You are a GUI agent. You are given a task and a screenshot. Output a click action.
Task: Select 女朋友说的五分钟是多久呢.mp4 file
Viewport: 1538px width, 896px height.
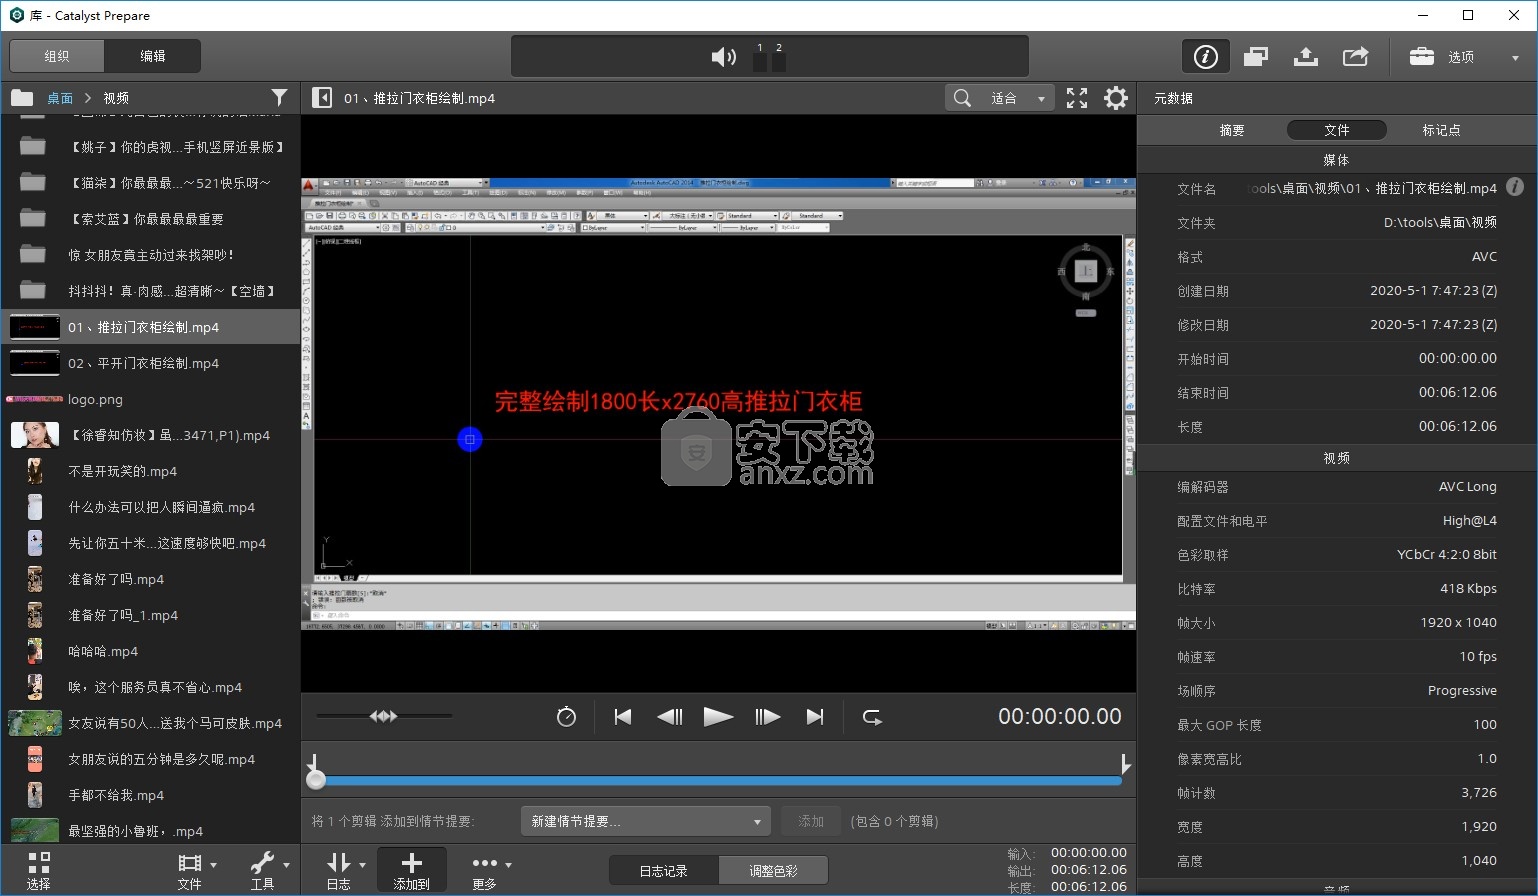tap(150, 759)
